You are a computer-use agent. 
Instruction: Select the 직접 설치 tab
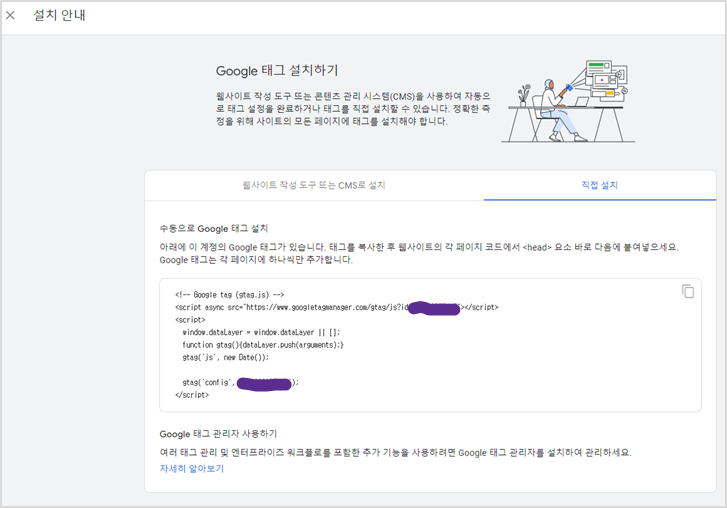coord(599,185)
